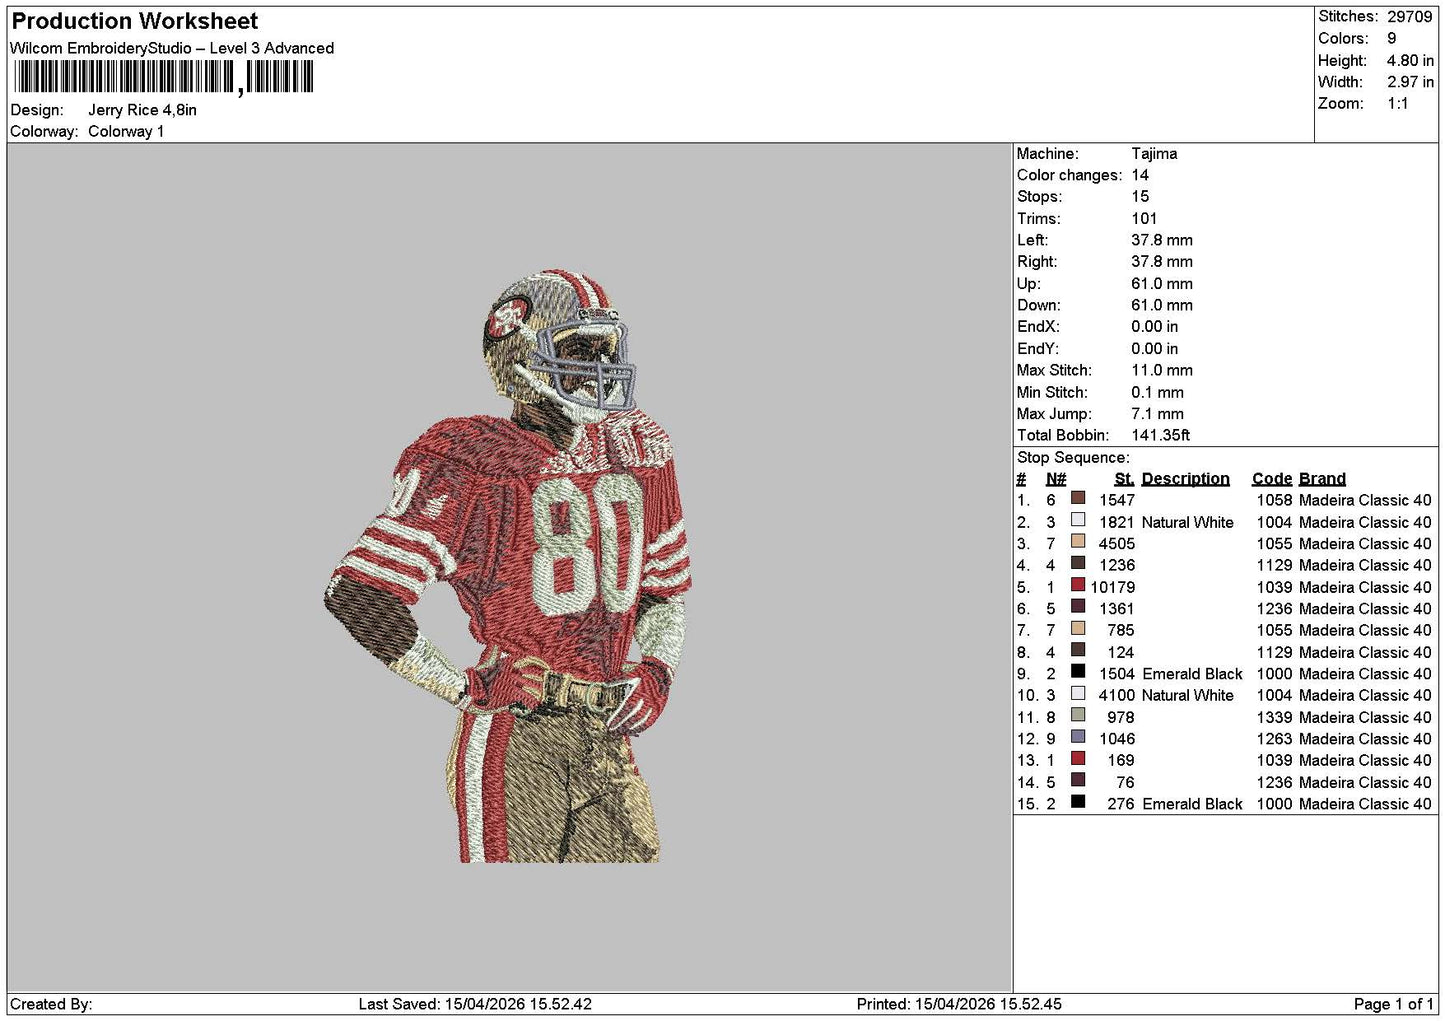Click the embroidered football player design preview
This screenshot has height=1021, width=1445.
508,566
